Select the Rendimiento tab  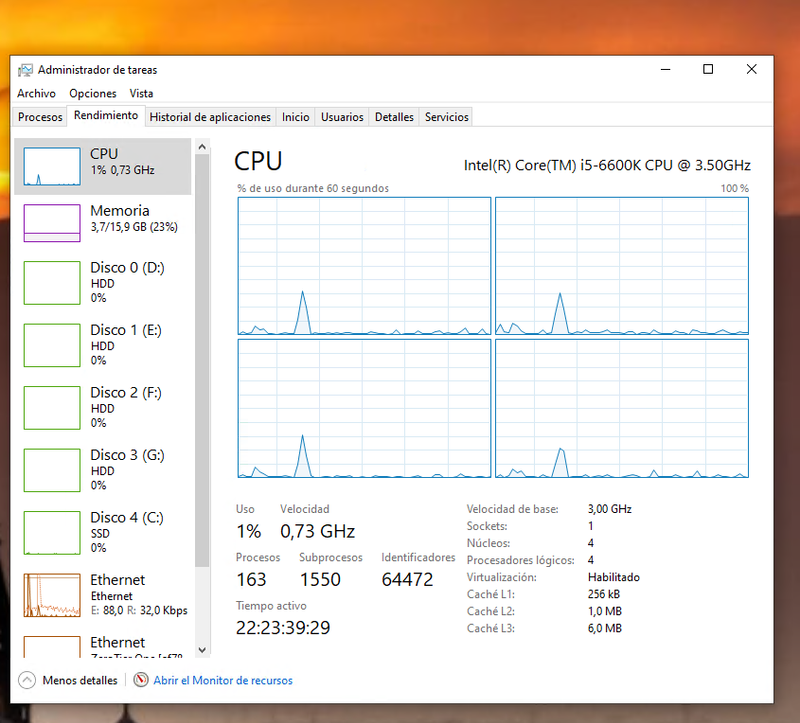[x=106, y=115]
